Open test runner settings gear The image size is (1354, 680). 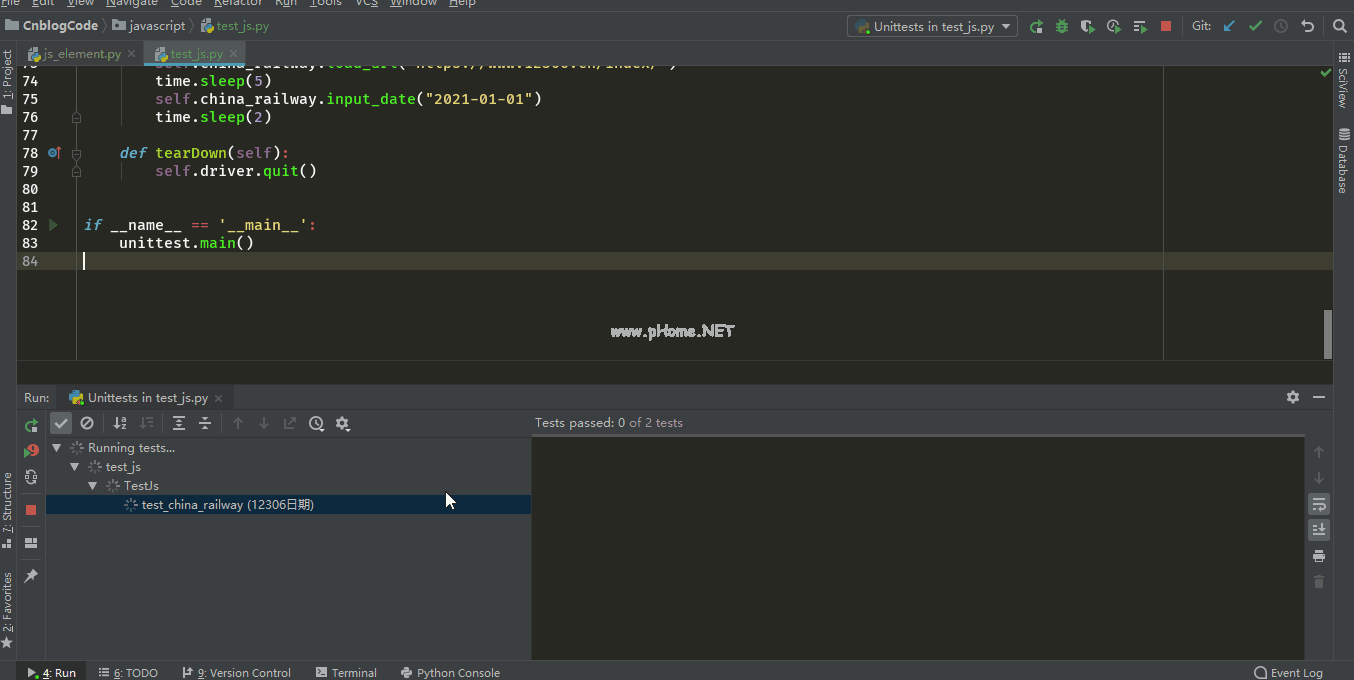point(342,423)
